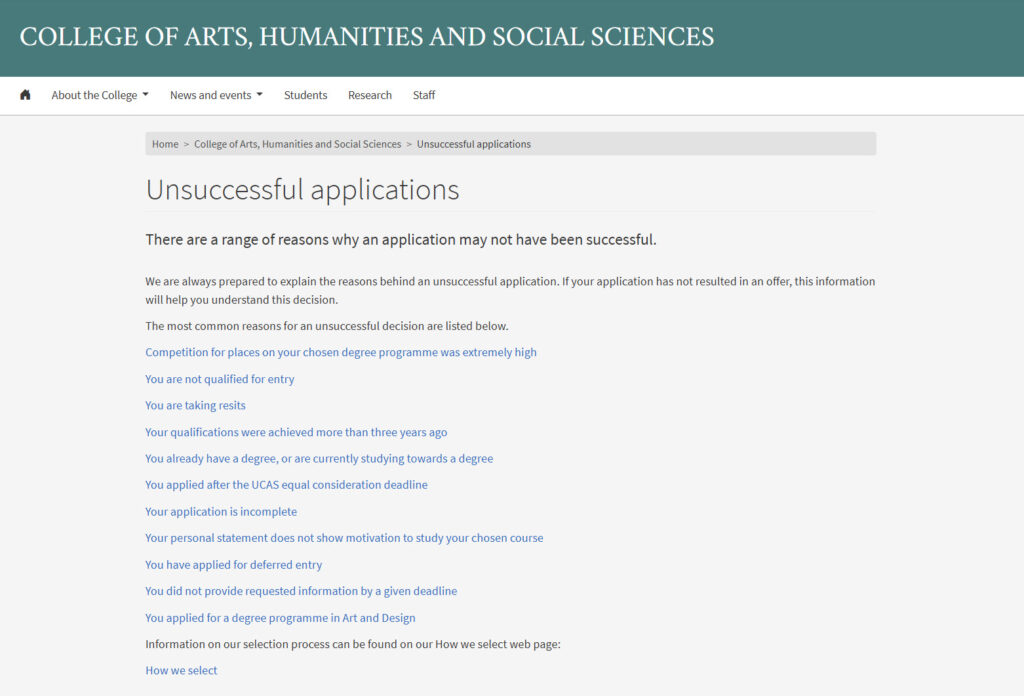Screen dimensions: 1024x696
Task: Select the Research menu item
Action: (369, 94)
